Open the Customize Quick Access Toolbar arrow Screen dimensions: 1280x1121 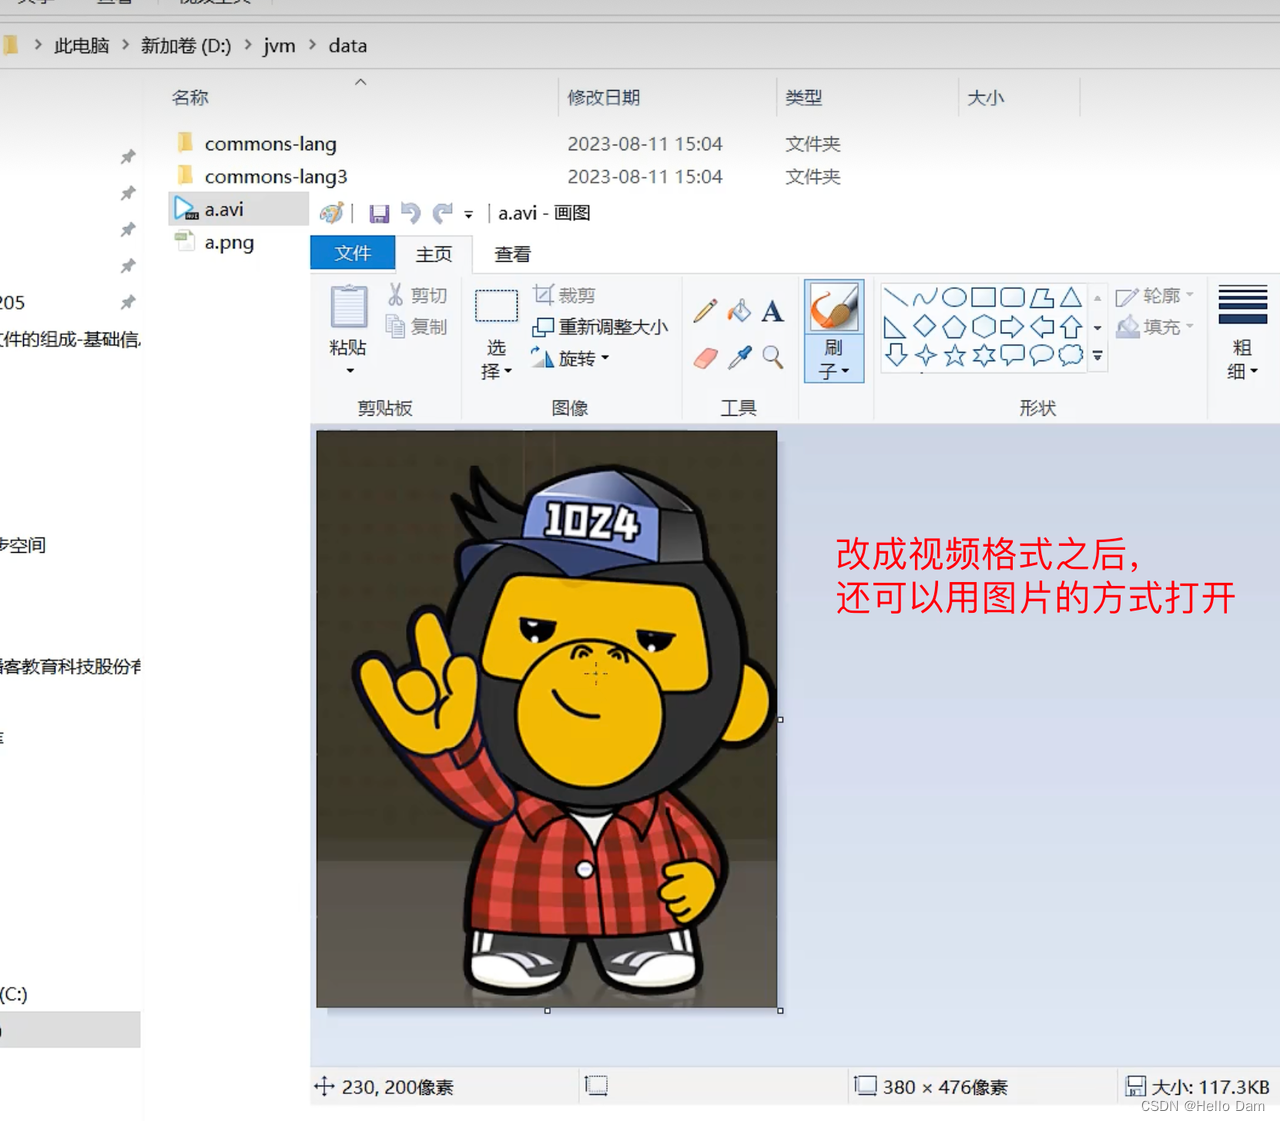point(468,214)
